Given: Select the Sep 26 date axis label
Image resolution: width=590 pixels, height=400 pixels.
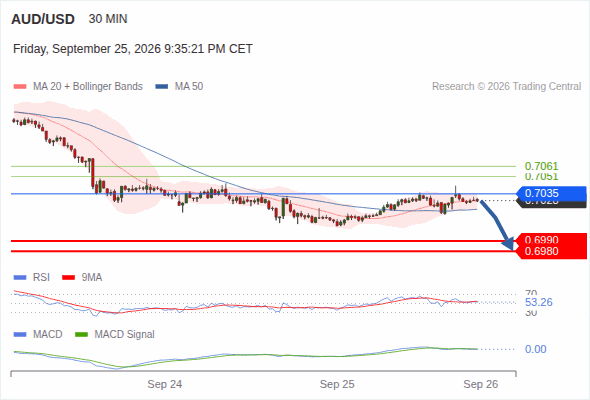Looking at the screenshot, I should [x=481, y=384].
